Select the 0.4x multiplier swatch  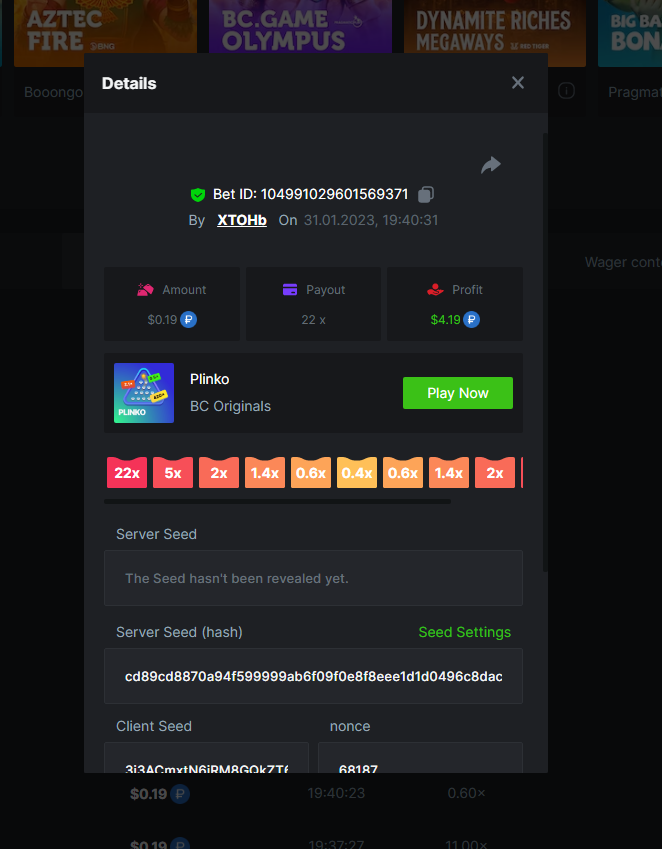click(357, 473)
